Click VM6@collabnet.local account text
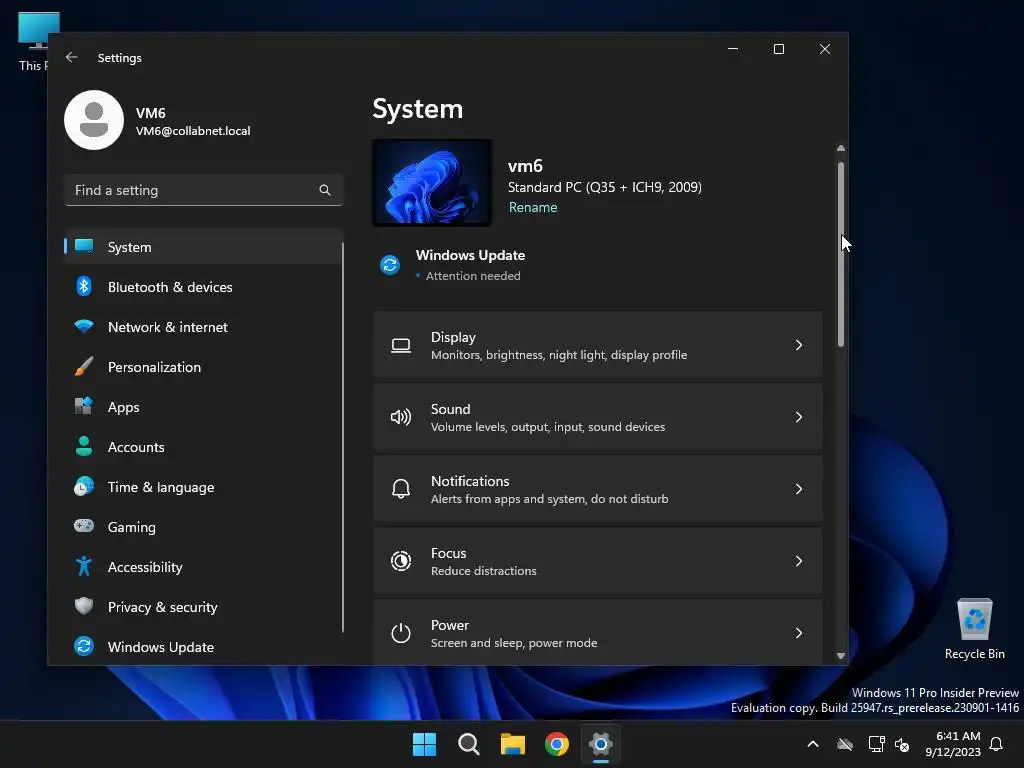Screen dimensions: 1024x768 193,131
